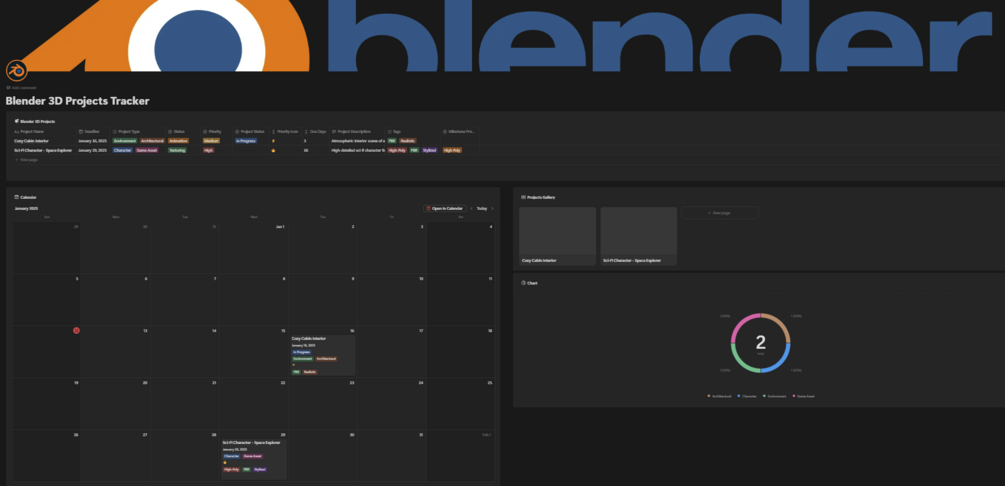Open the Milestone Pro... column header menu
1005x486 pixels.
click(460, 131)
